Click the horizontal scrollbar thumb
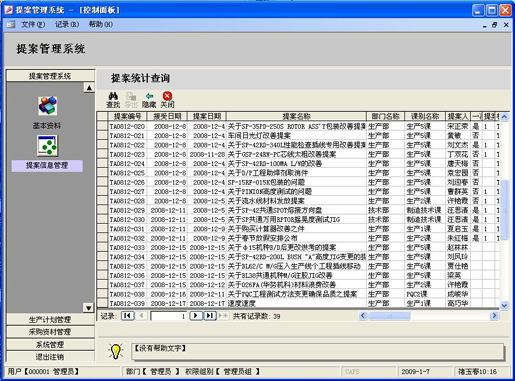The width and height of the screenshot is (515, 381). click(389, 316)
